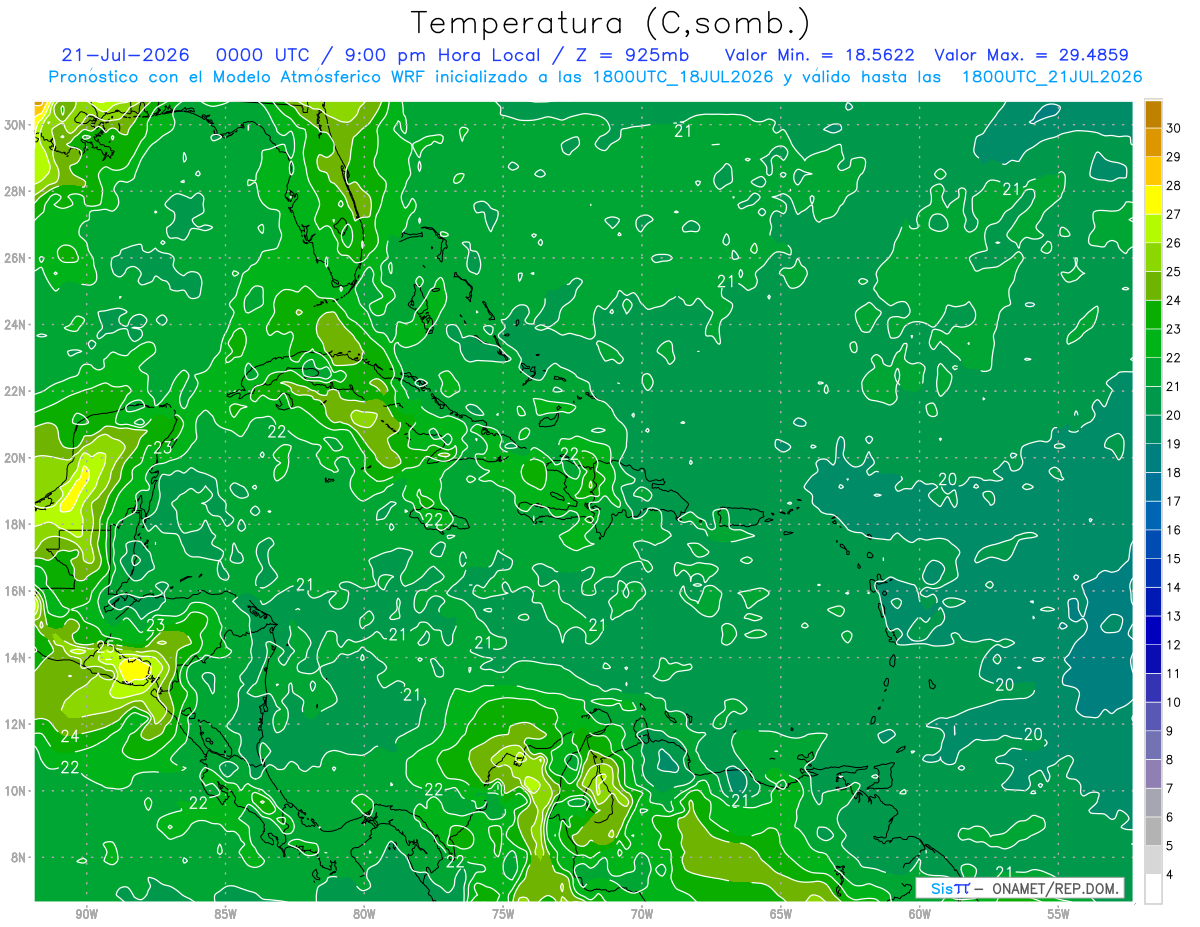Click the 80W longitude axis label
The height and width of the screenshot is (927, 1200).
coord(364,914)
